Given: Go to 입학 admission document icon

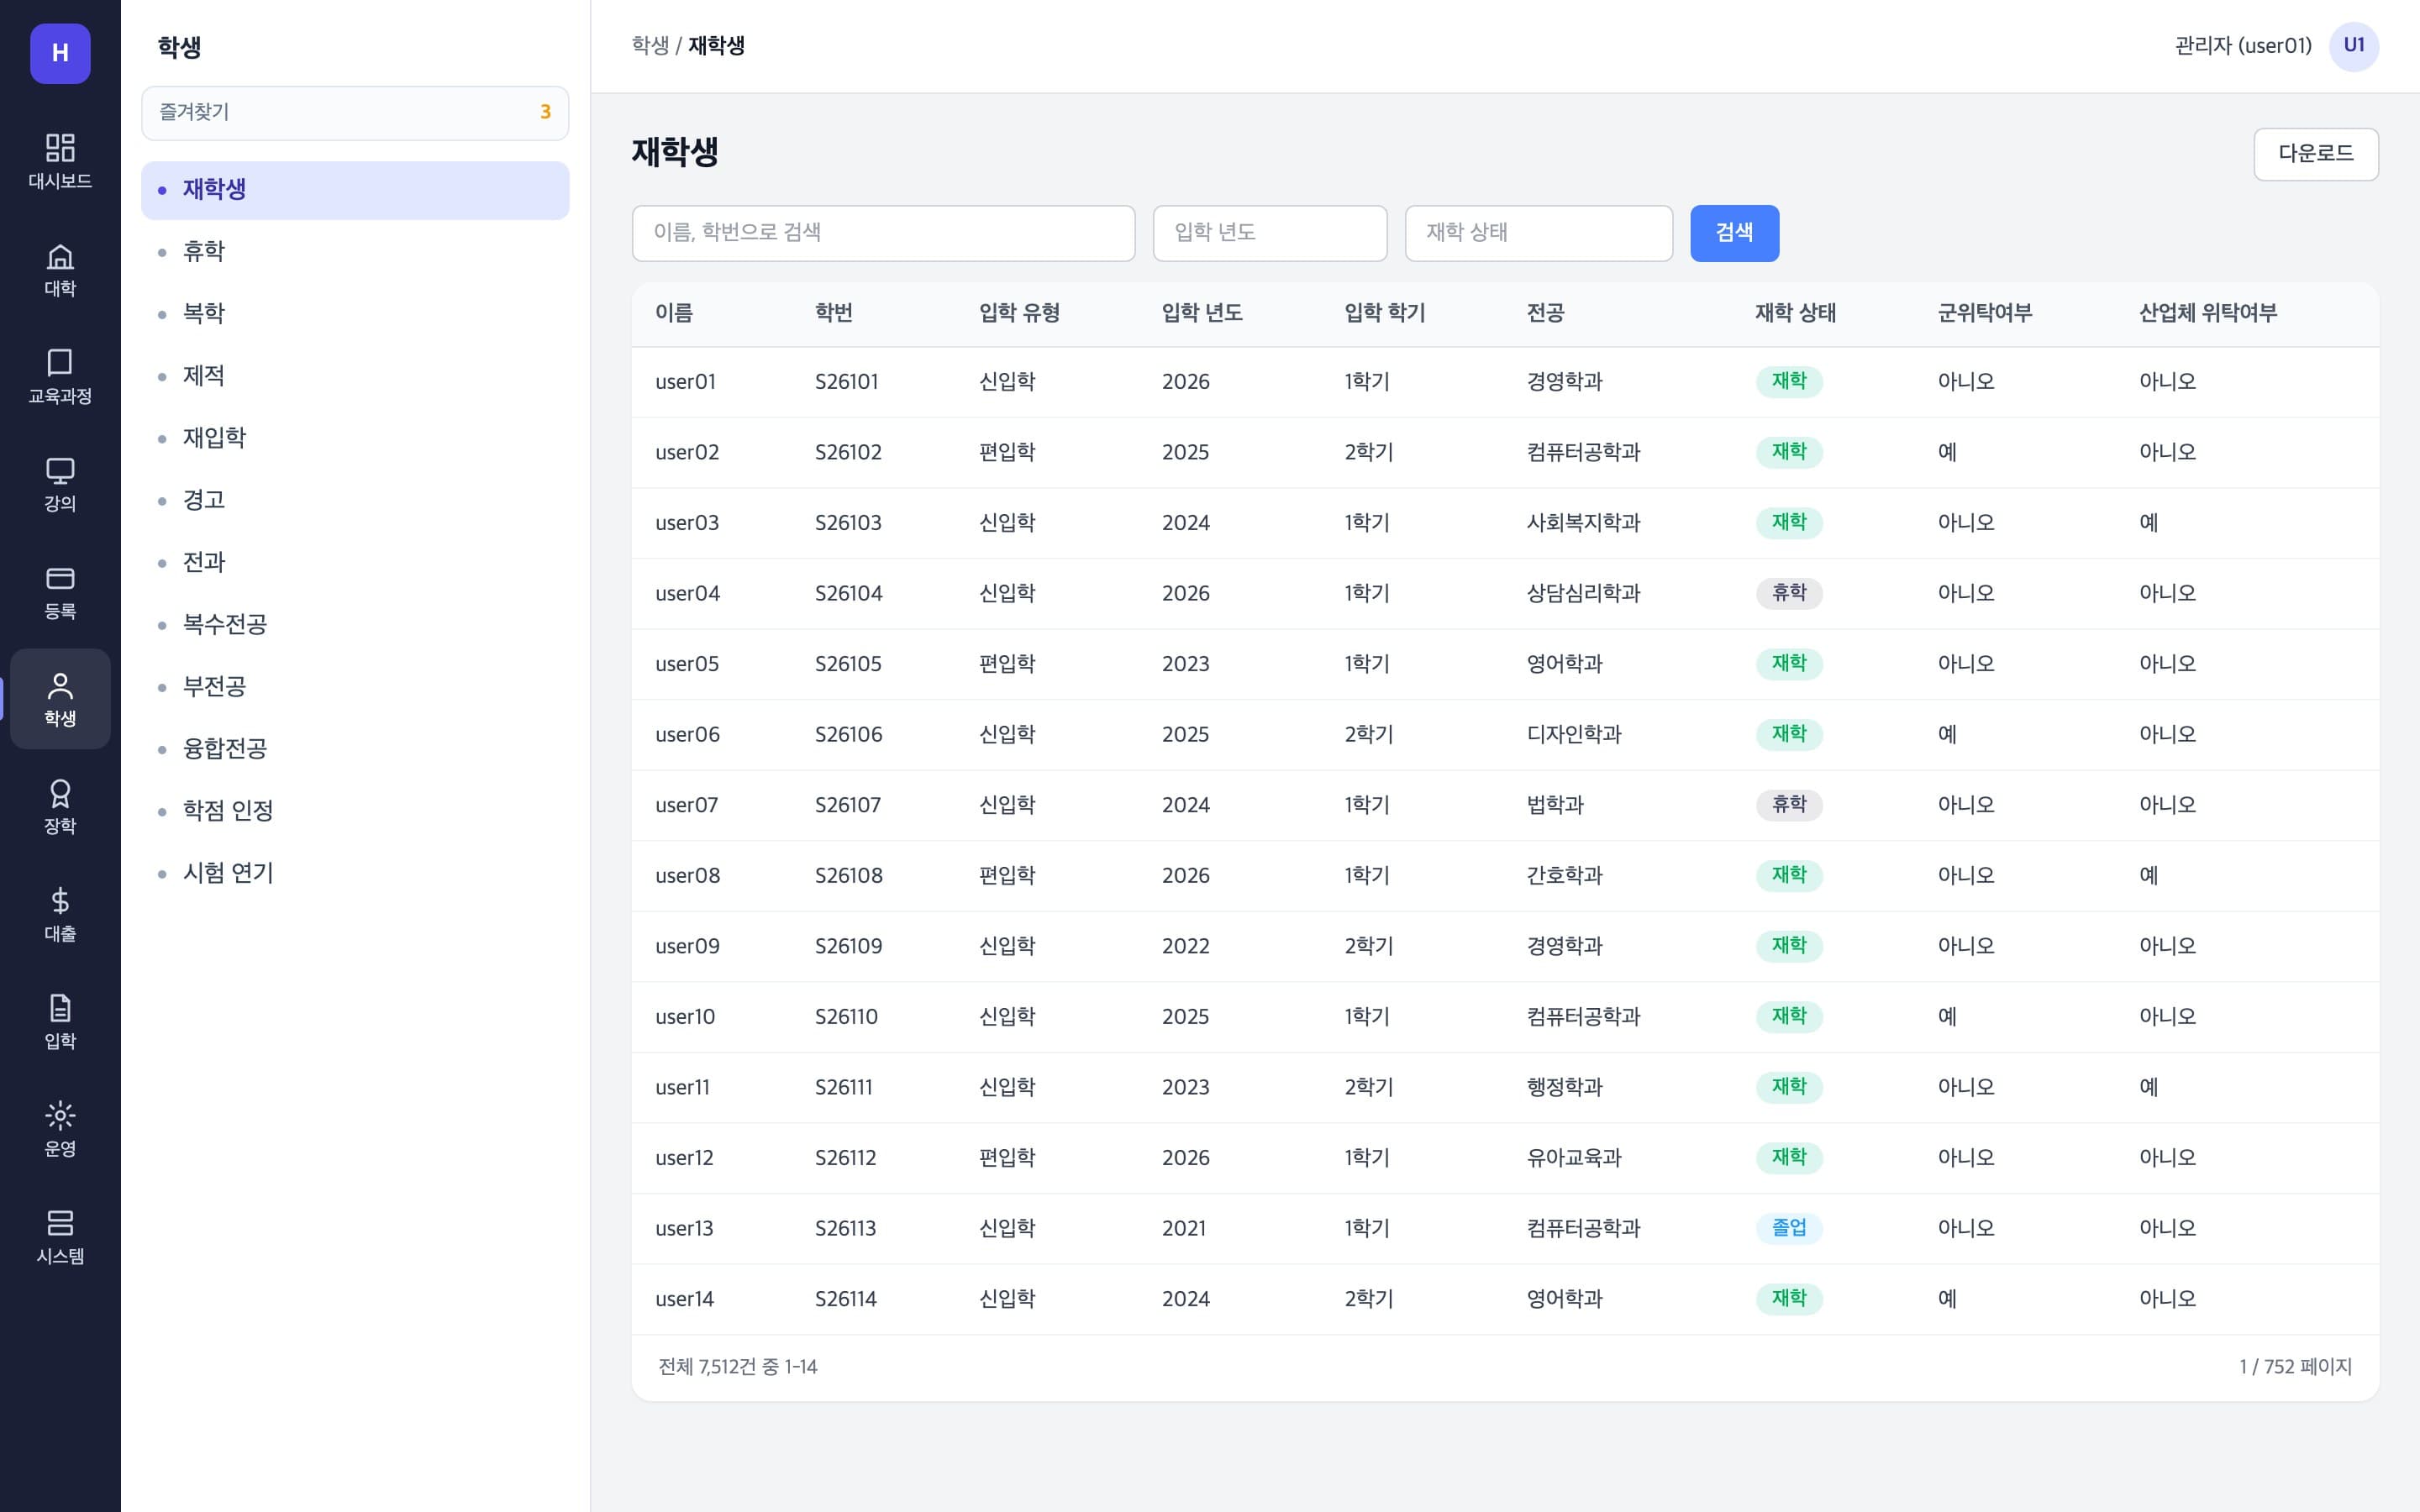Looking at the screenshot, I should (60, 1022).
